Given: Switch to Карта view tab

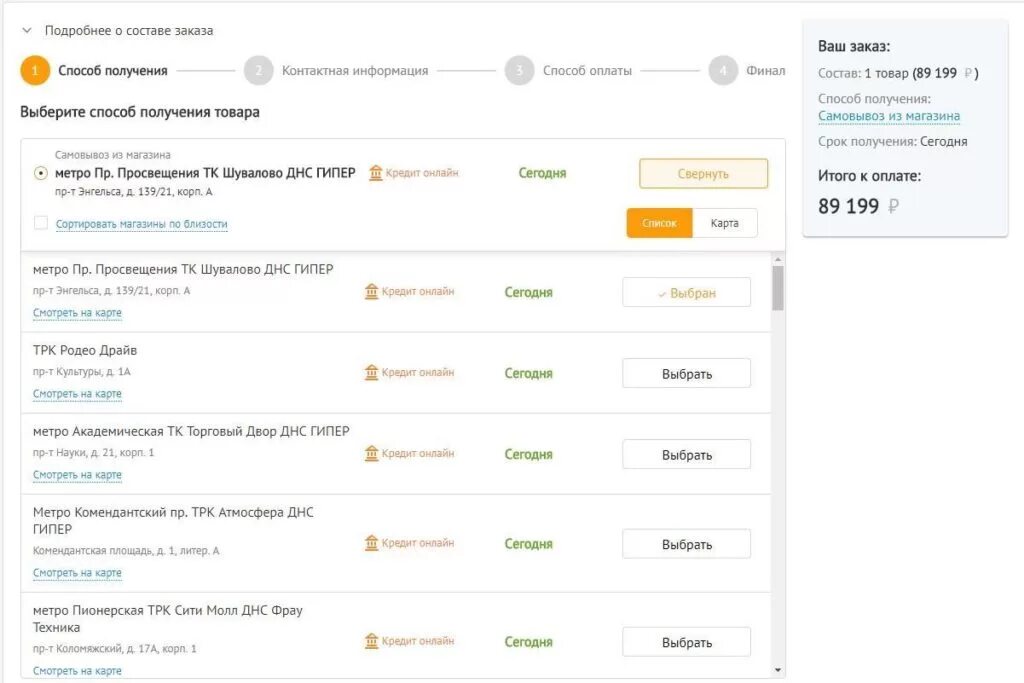Looking at the screenshot, I should 724,223.
